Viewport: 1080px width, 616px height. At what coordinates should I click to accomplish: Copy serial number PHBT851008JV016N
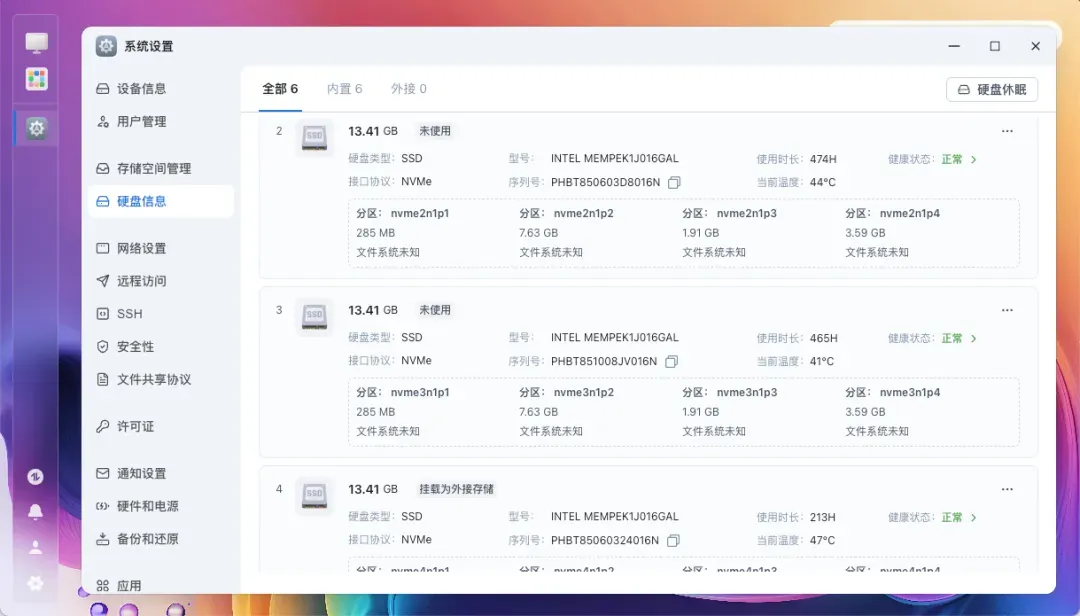(x=672, y=361)
